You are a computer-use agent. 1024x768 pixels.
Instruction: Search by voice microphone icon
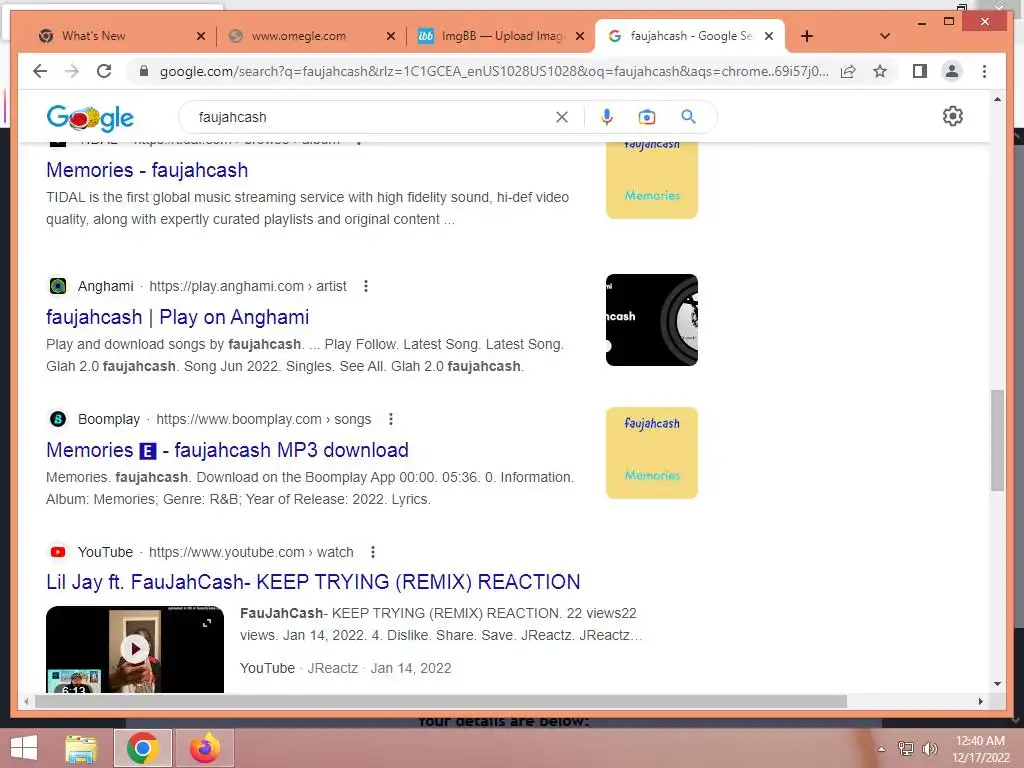607,117
